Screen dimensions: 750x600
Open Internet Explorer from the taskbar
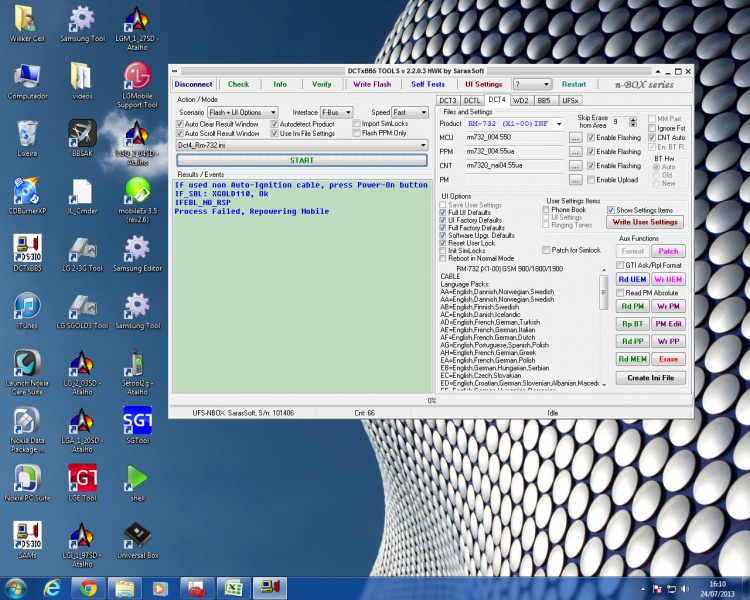click(52, 588)
